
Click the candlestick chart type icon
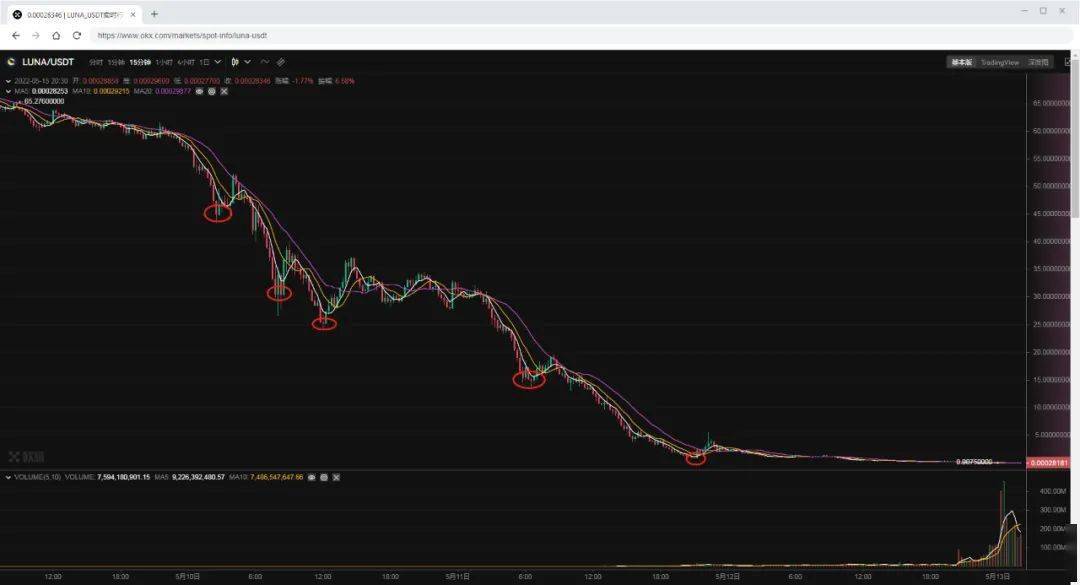[235, 62]
